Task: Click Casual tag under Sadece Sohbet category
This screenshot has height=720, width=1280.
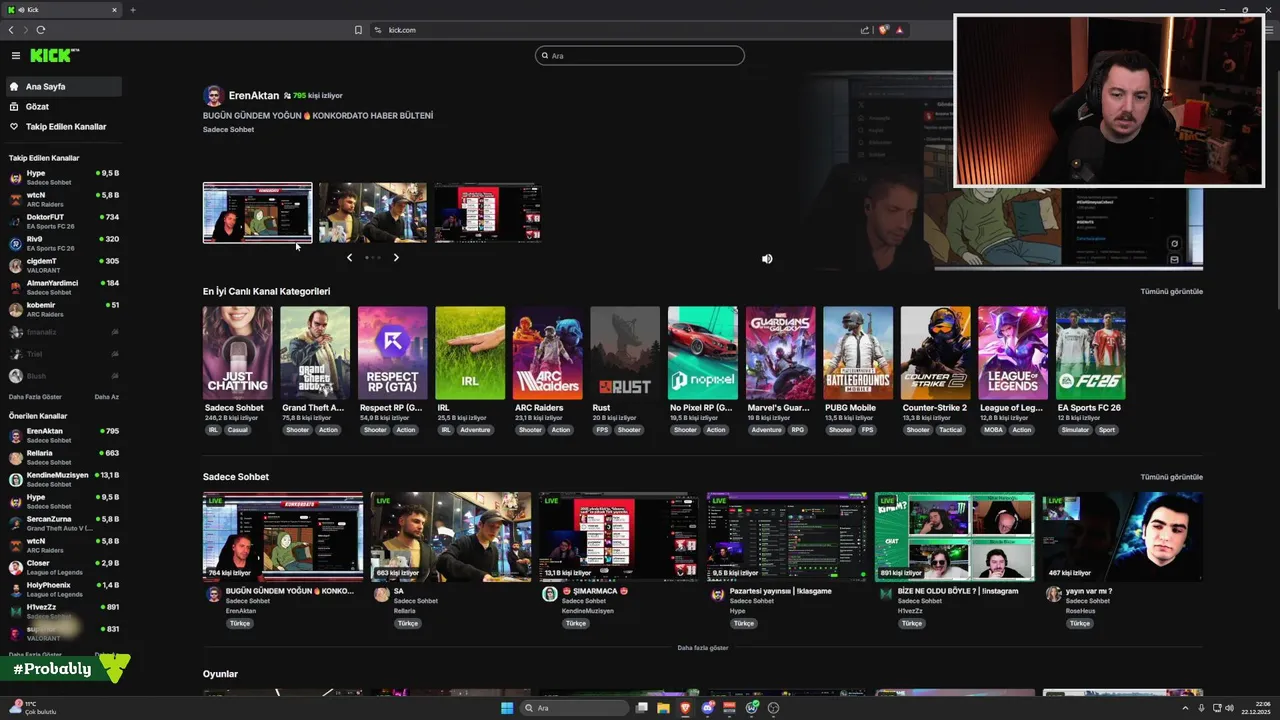Action: coord(238,430)
